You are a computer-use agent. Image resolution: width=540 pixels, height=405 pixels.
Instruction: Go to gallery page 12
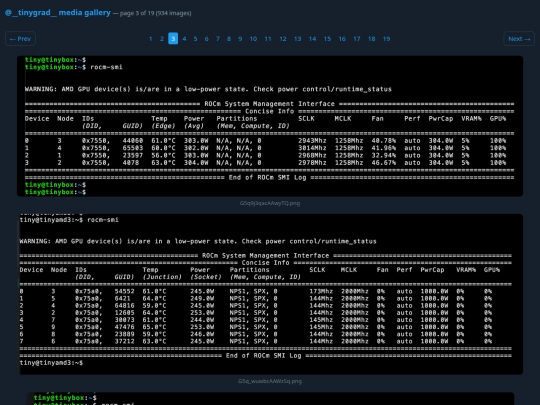coord(283,39)
